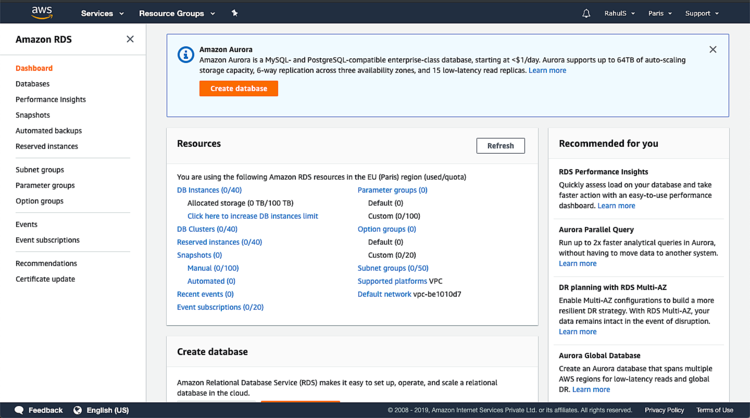This screenshot has width=750, height=418.
Task: Open the Services dropdown menu
Action: 102,13
